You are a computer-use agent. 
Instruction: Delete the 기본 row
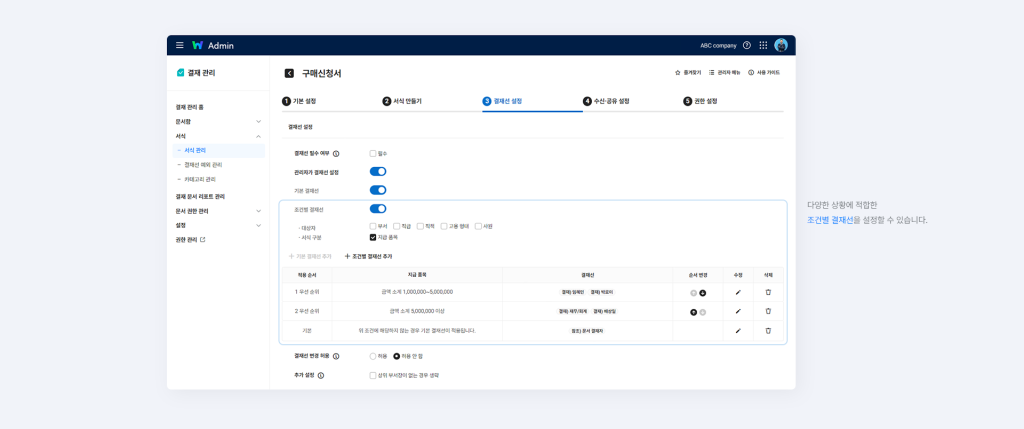tap(768, 331)
